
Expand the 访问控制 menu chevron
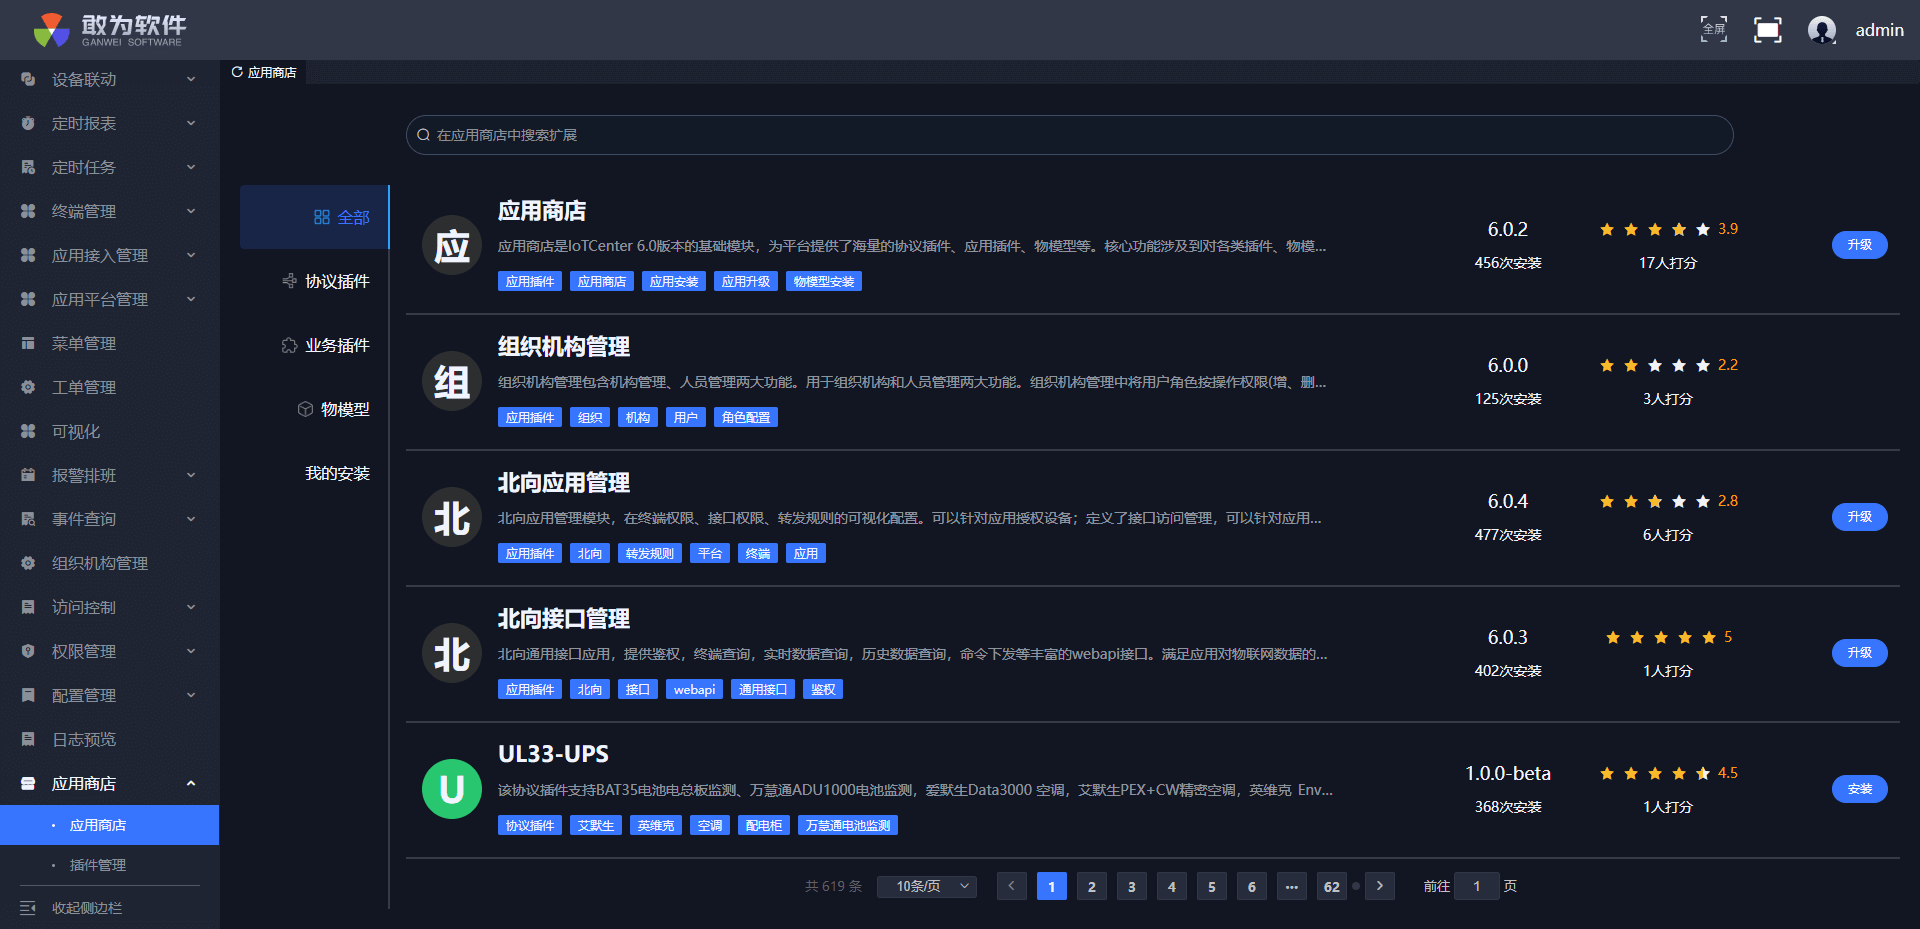pyautogui.click(x=191, y=607)
